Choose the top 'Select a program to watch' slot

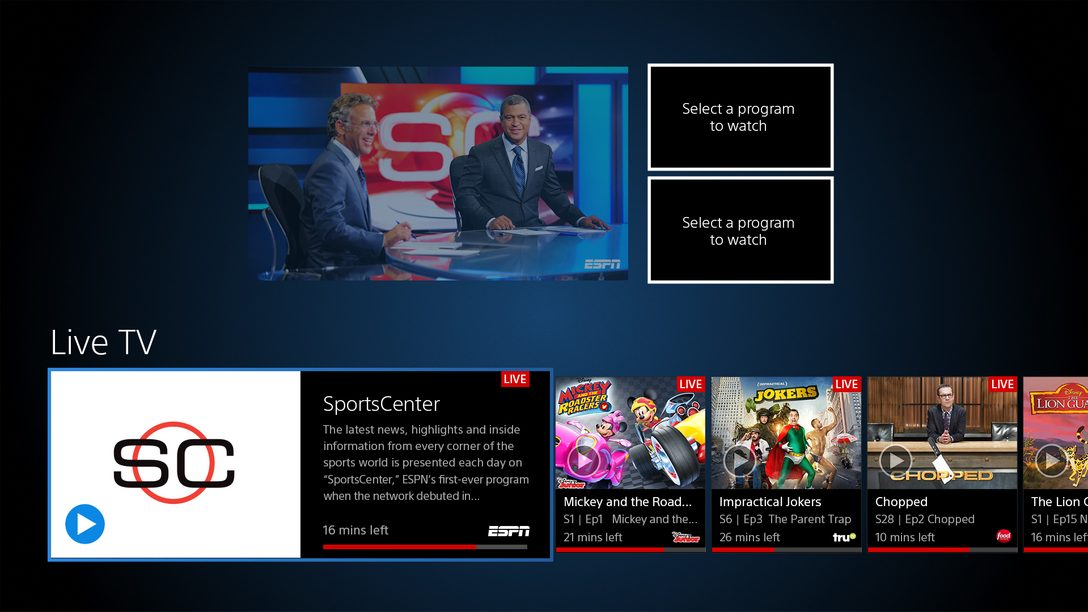(740, 117)
